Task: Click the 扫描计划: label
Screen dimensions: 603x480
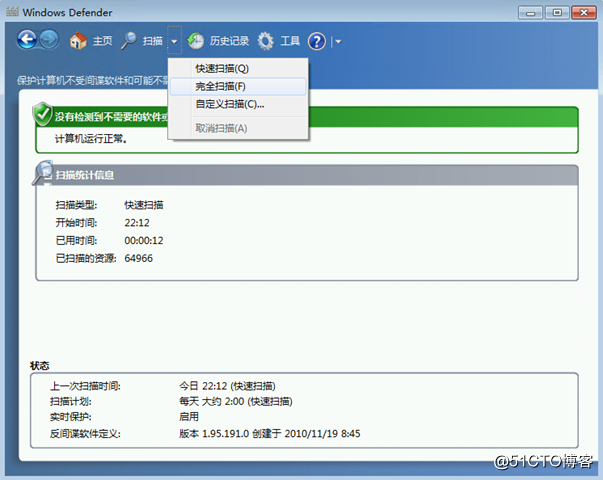Action: coord(71,402)
